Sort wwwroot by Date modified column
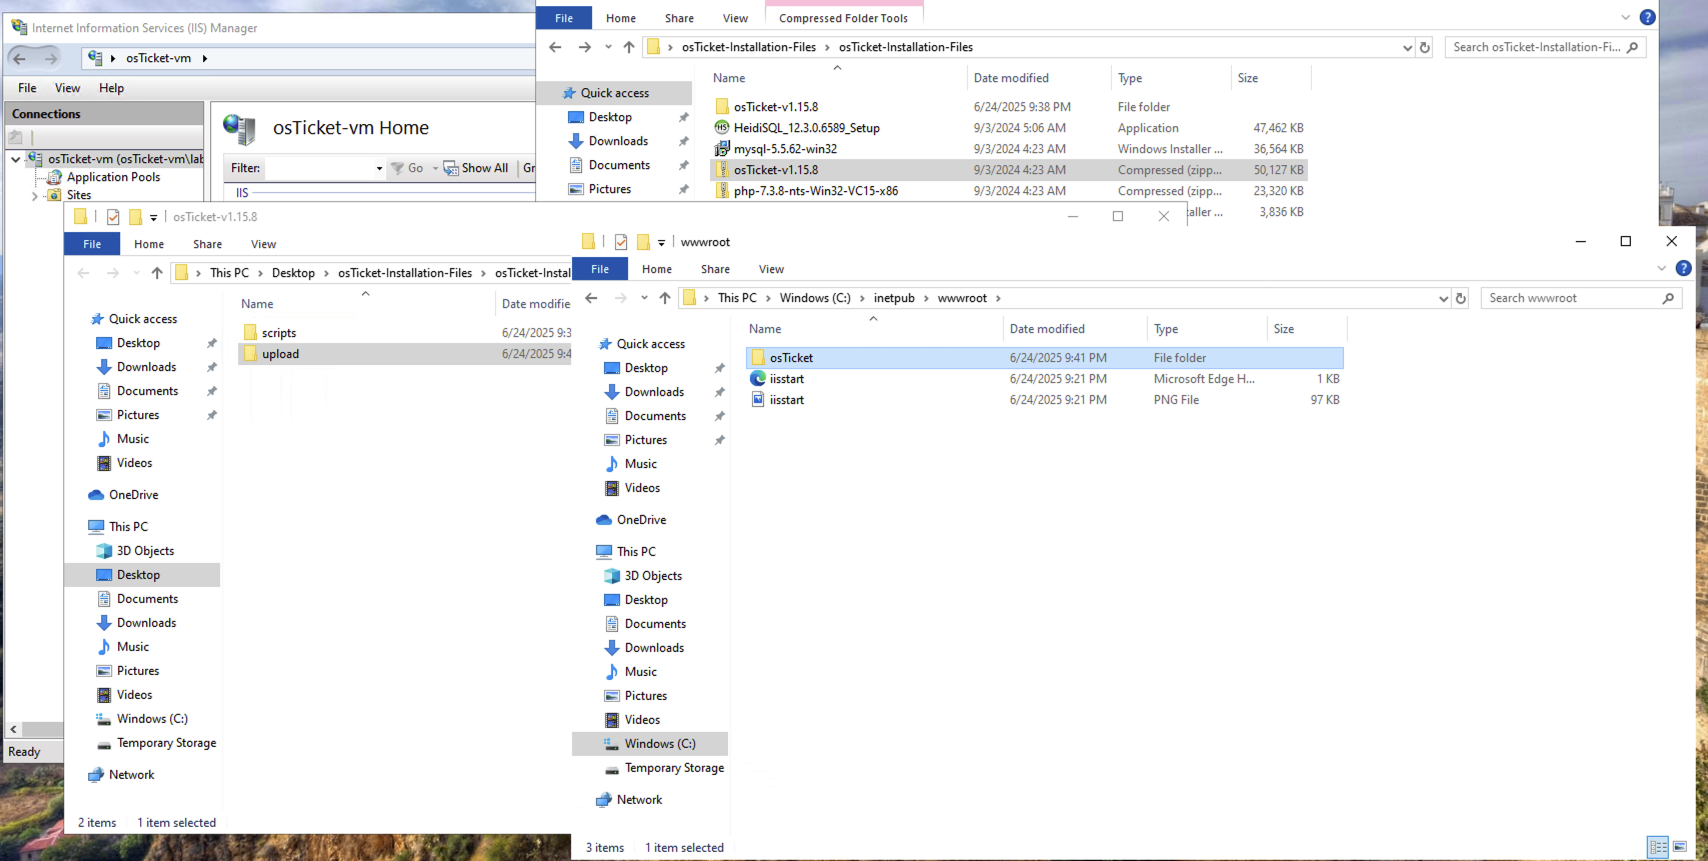1708x861 pixels. point(1075,329)
